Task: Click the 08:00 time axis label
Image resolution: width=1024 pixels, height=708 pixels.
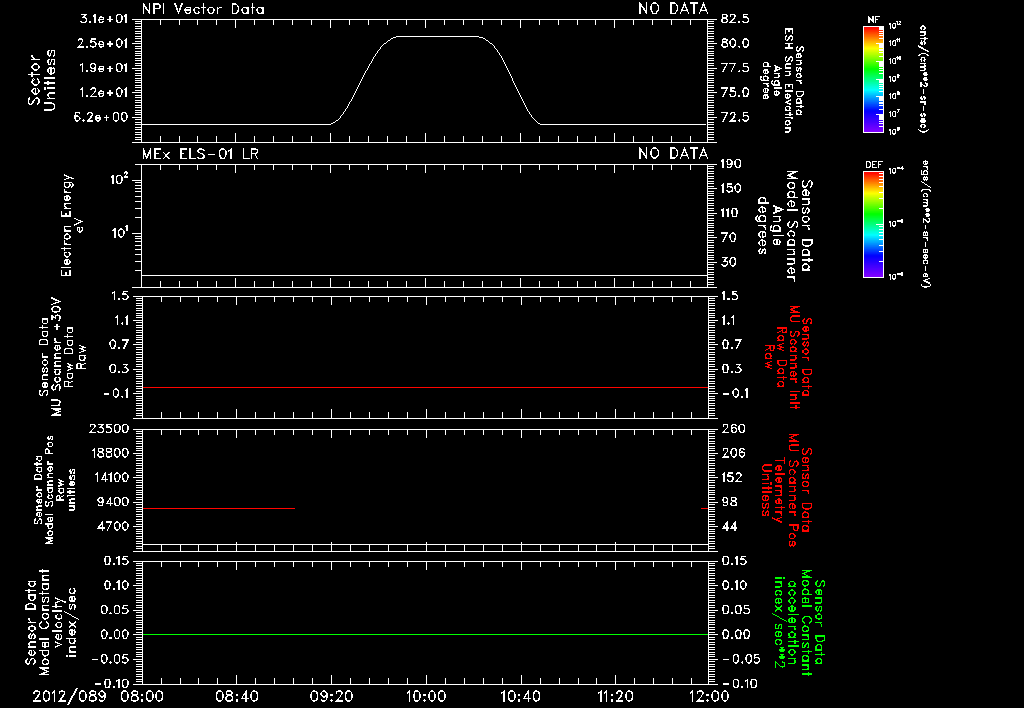Action: point(142,696)
